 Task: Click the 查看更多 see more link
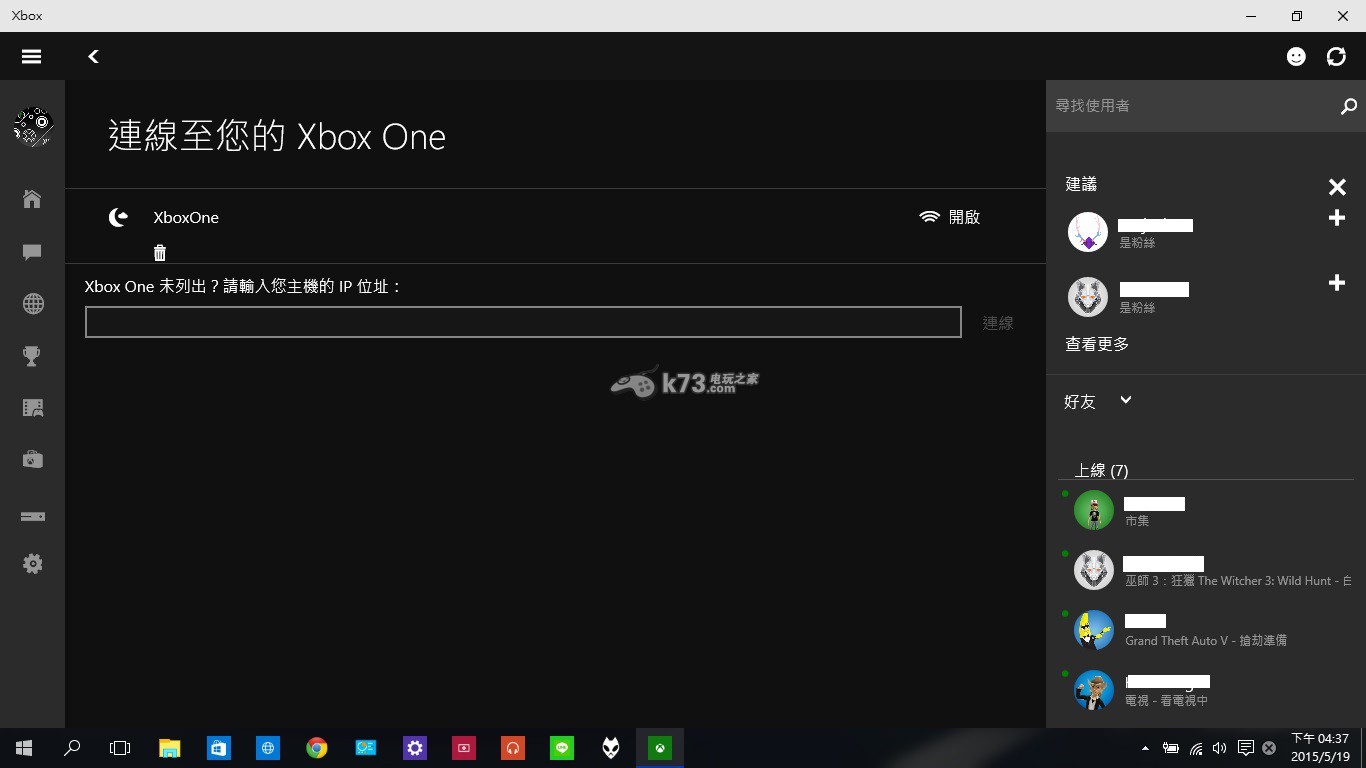pyautogui.click(x=1097, y=344)
